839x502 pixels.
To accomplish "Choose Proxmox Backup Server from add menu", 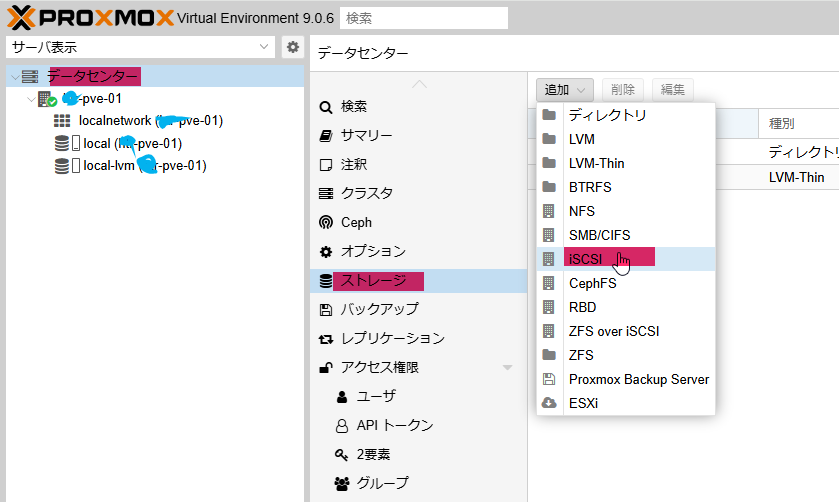I will pyautogui.click(x=626, y=379).
